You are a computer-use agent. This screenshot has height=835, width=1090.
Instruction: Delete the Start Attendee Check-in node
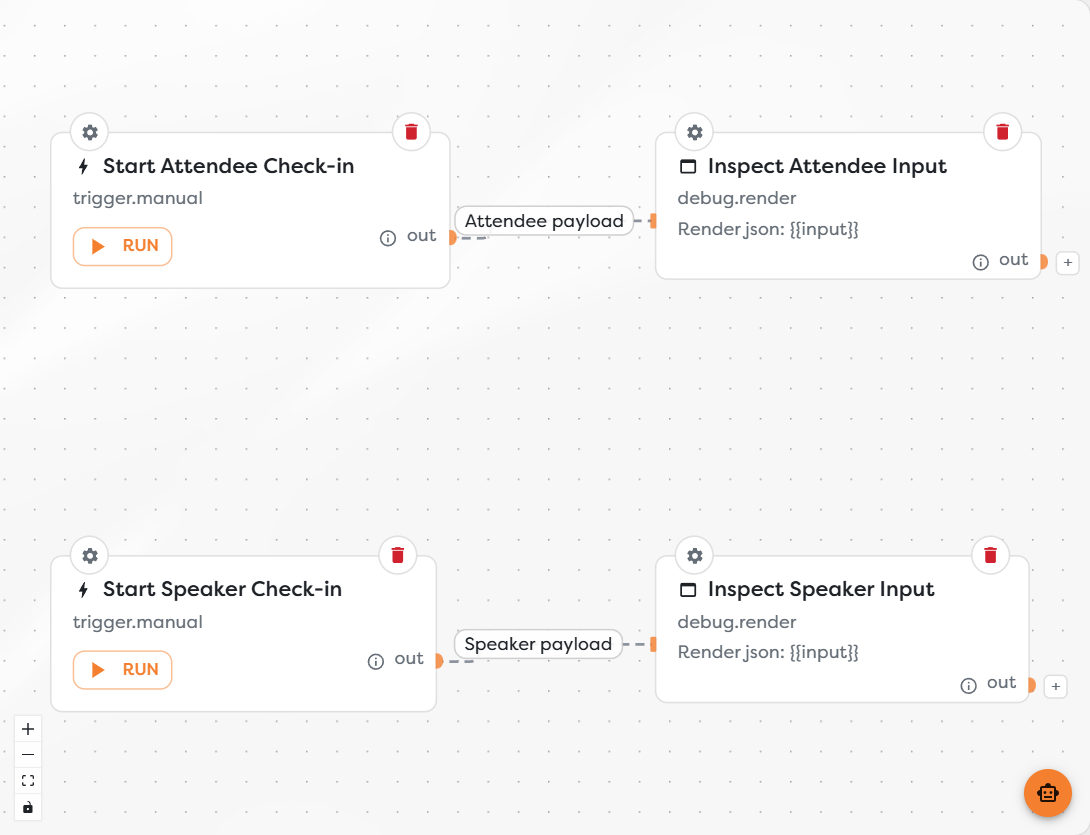click(412, 132)
